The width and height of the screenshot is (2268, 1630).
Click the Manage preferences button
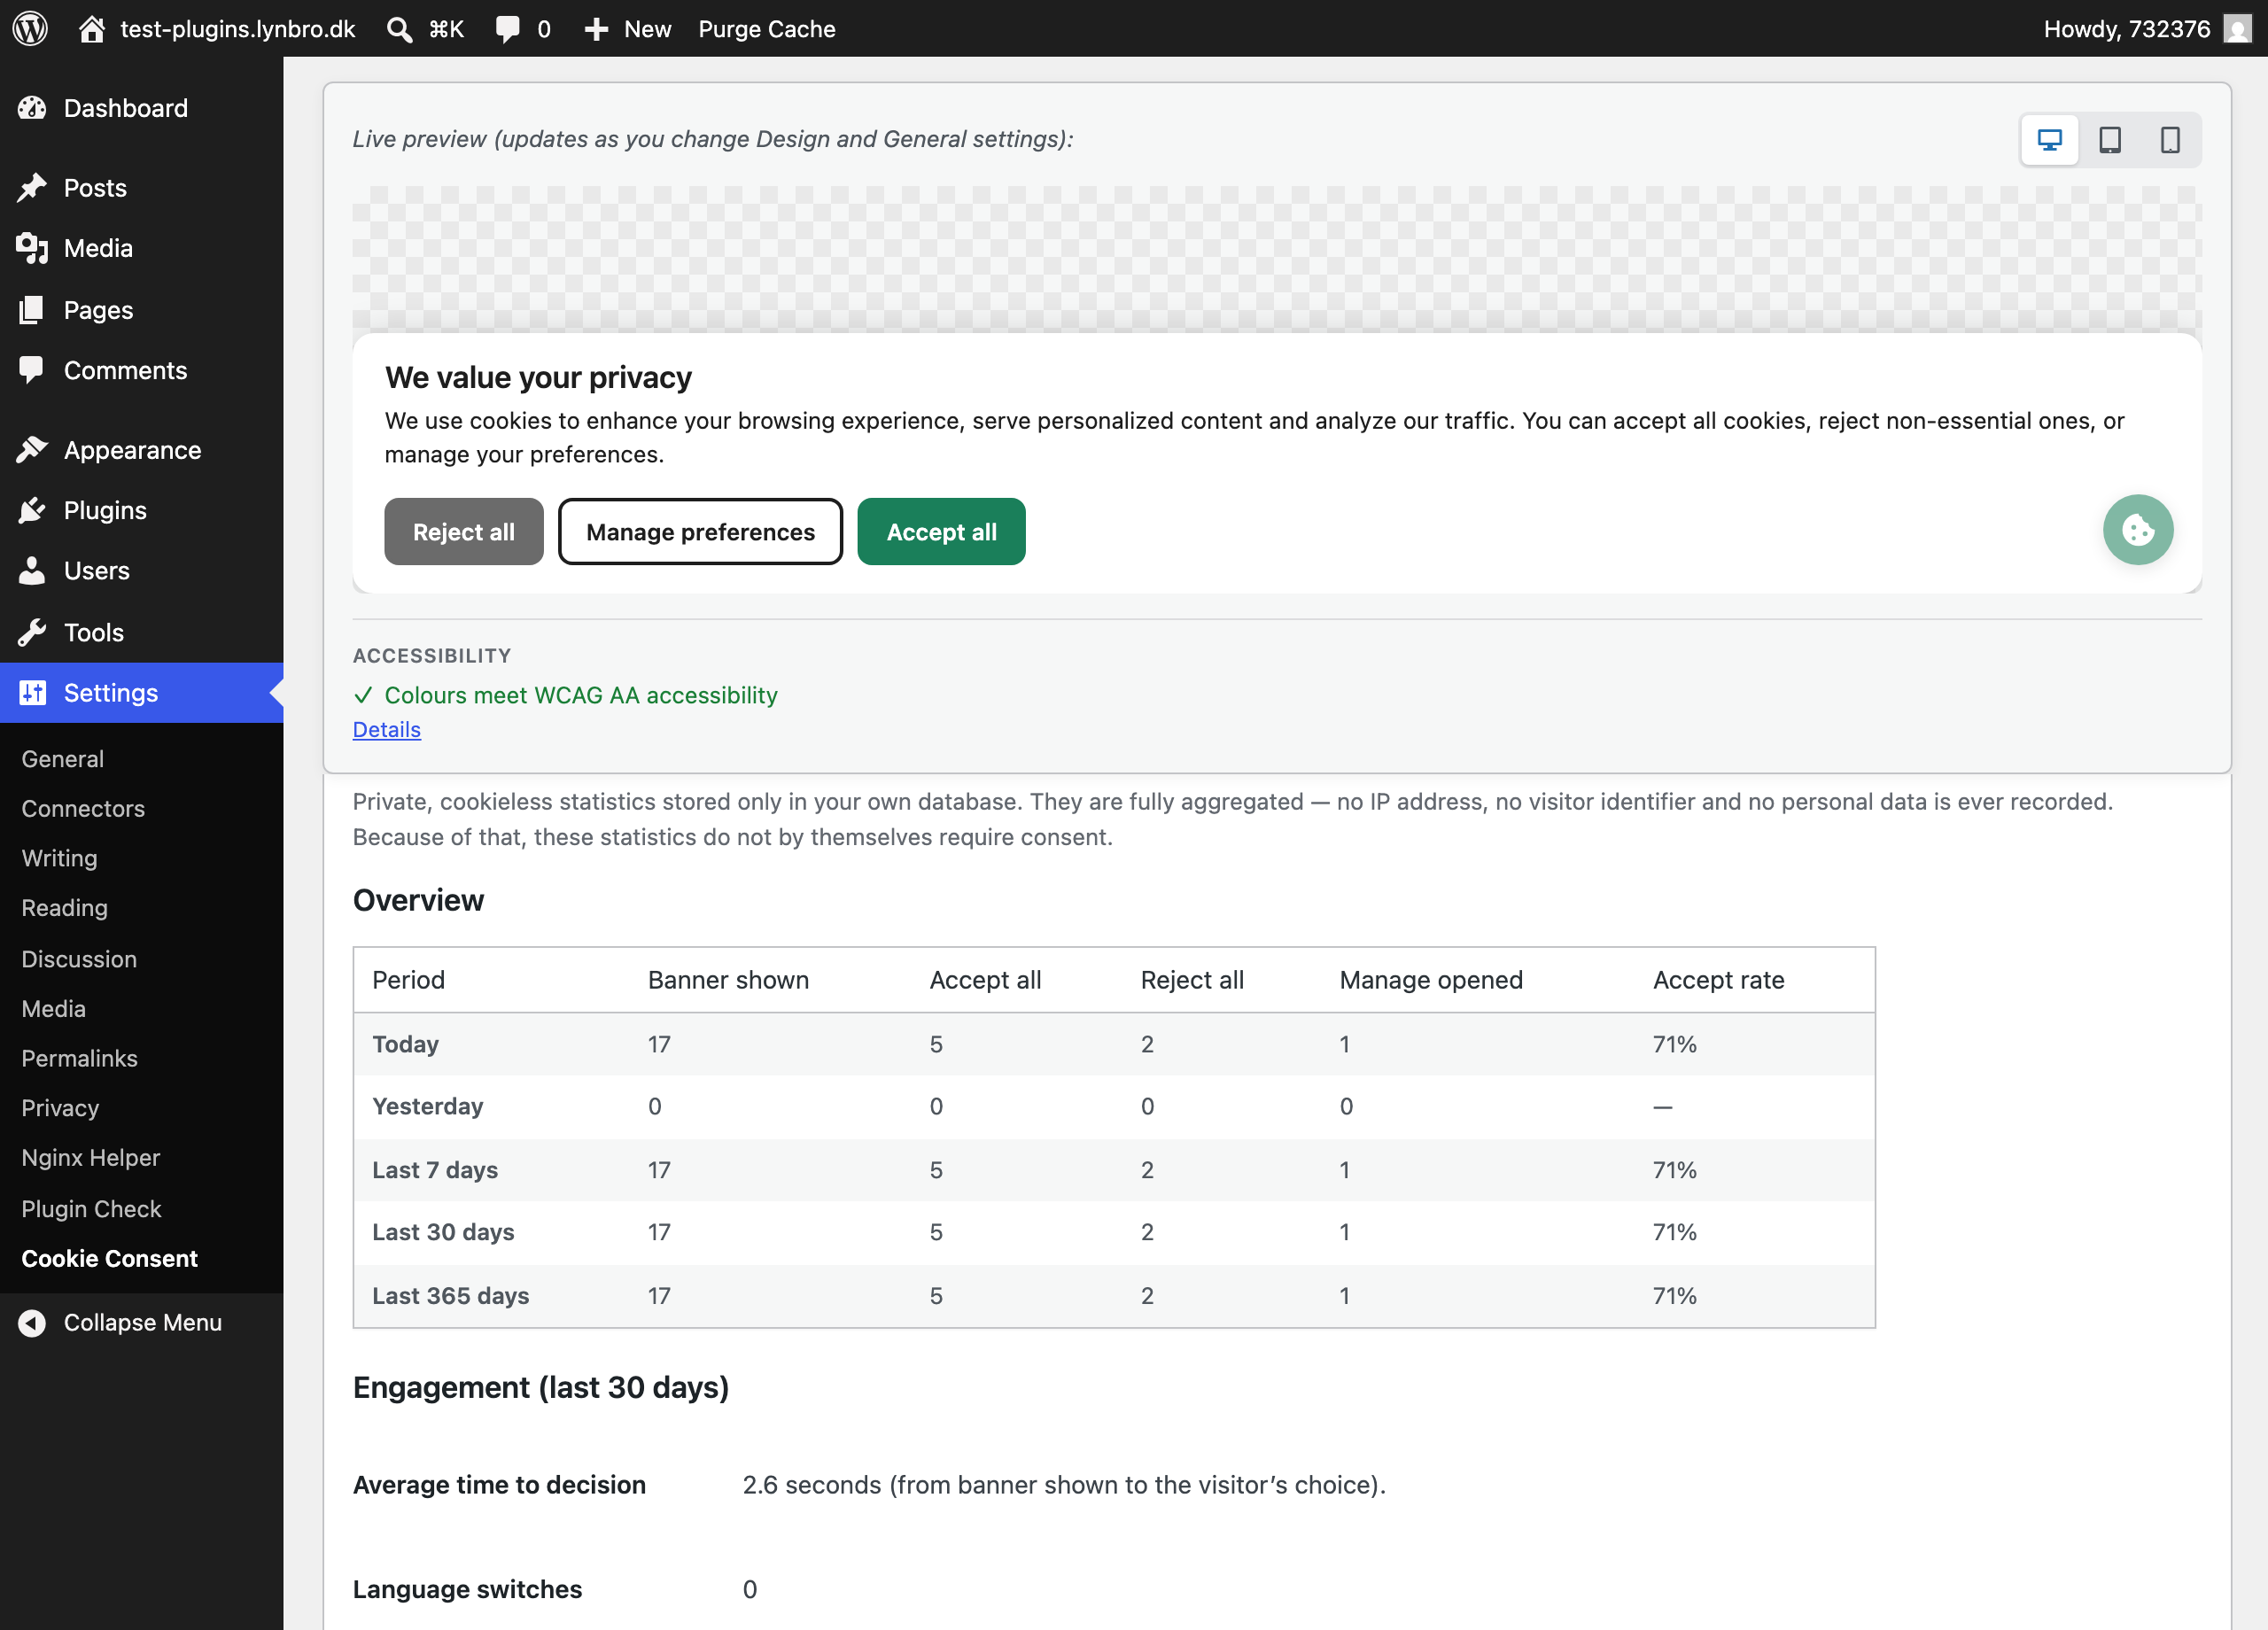(x=700, y=532)
